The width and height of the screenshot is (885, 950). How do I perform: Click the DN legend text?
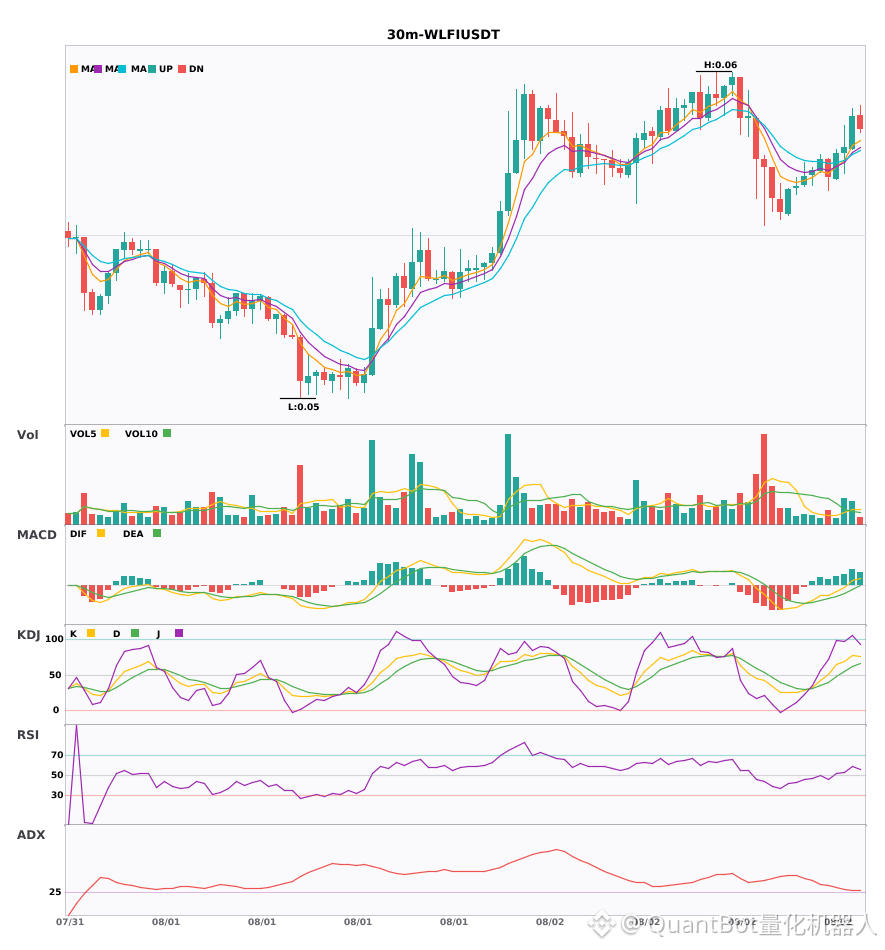pos(196,69)
